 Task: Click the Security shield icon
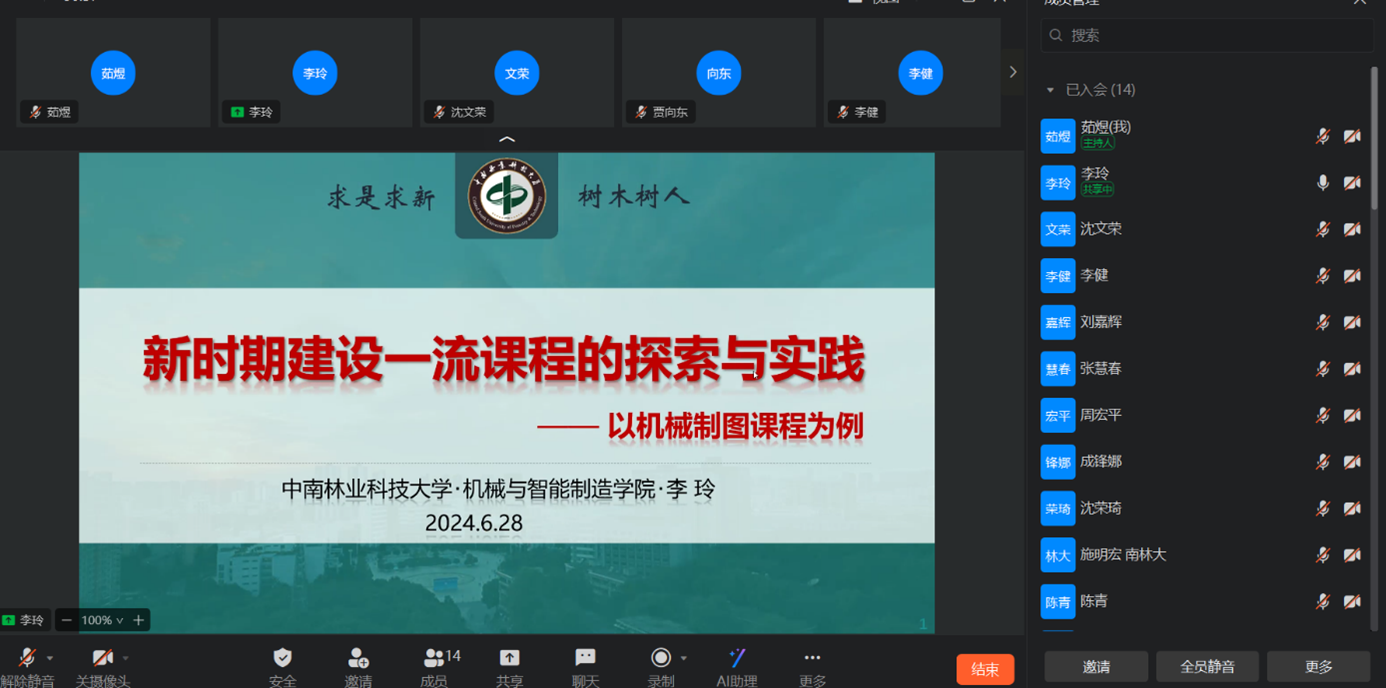pyautogui.click(x=283, y=658)
